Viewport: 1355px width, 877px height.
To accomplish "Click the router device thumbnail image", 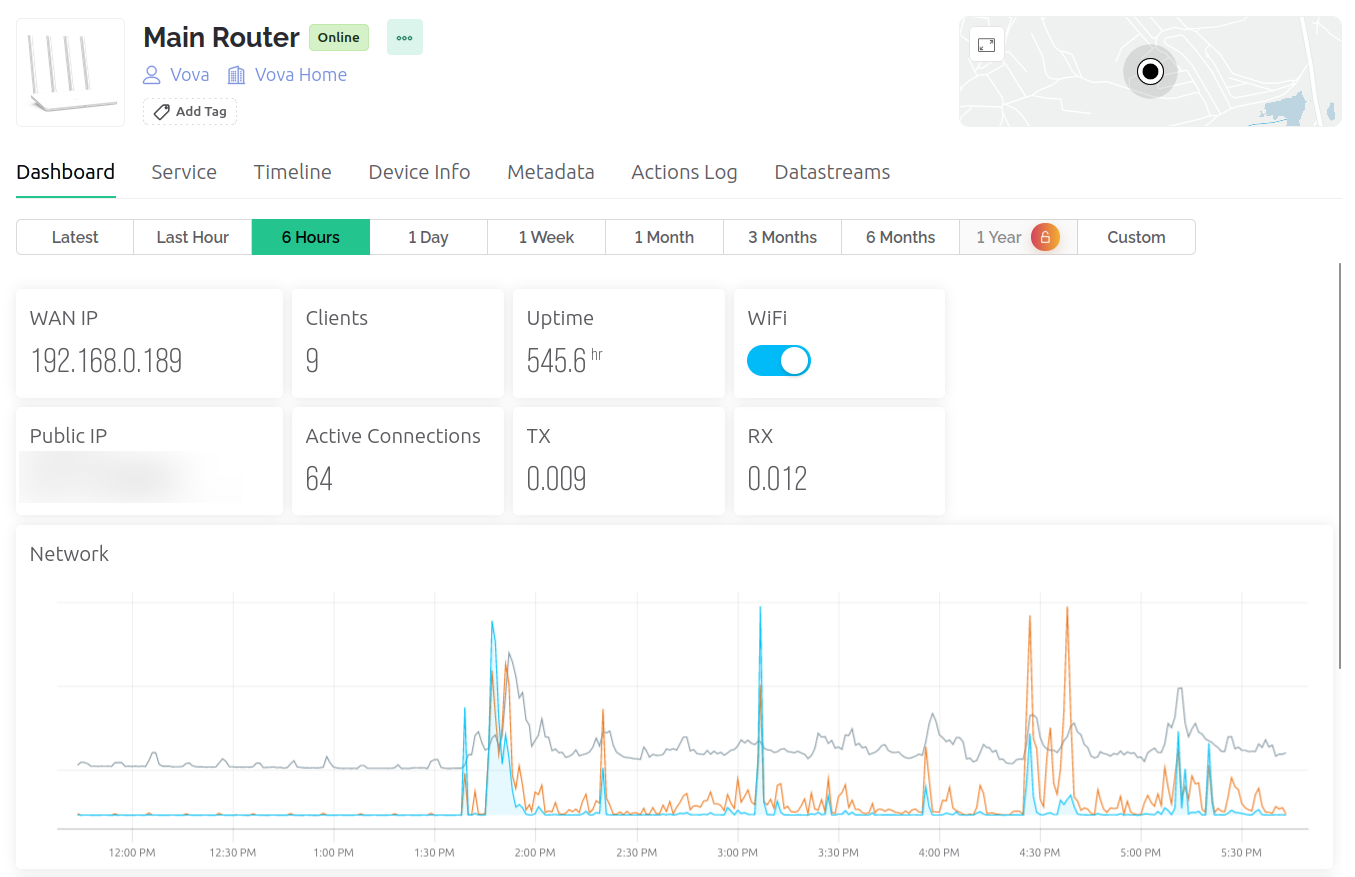I will pos(69,71).
